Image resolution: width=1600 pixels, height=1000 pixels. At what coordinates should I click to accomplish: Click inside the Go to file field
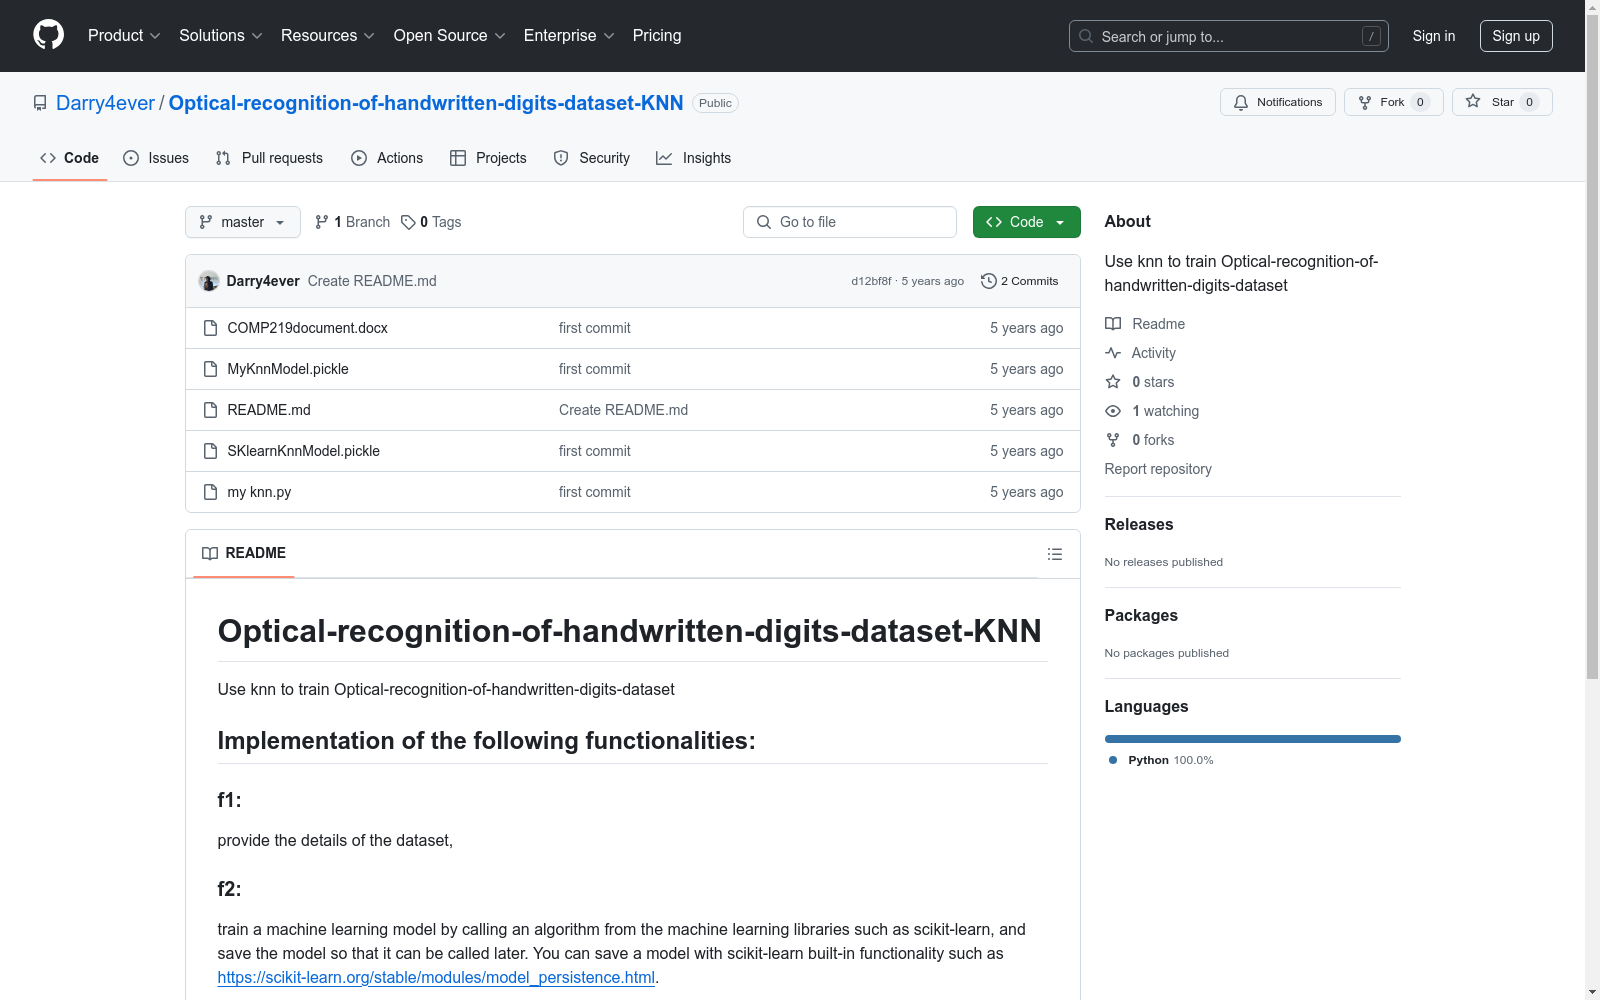850,222
